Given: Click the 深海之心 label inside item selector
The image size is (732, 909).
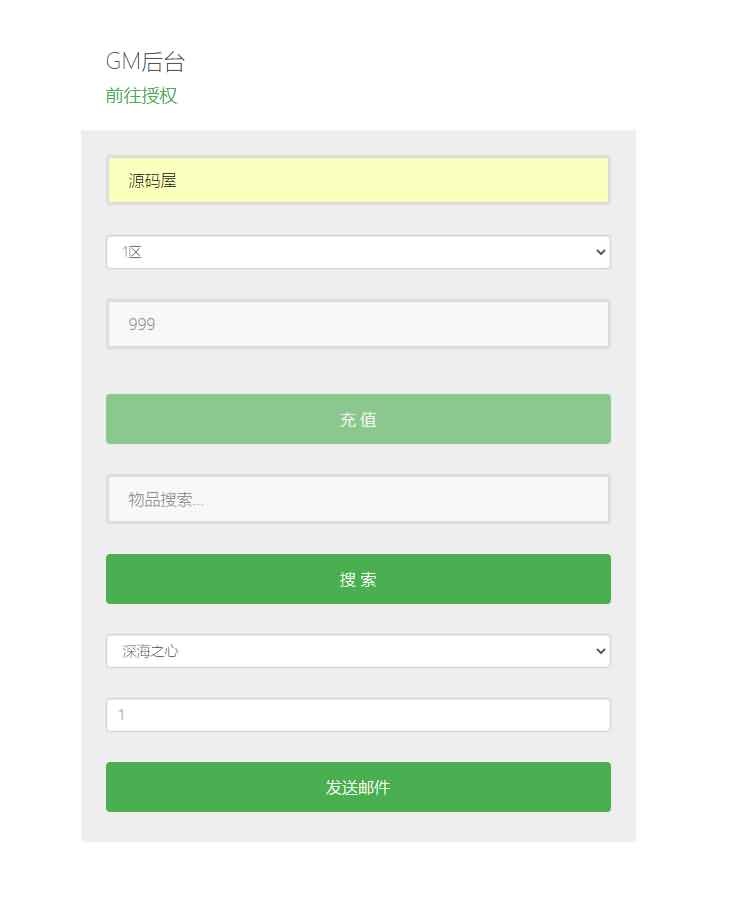Looking at the screenshot, I should tap(150, 652).
